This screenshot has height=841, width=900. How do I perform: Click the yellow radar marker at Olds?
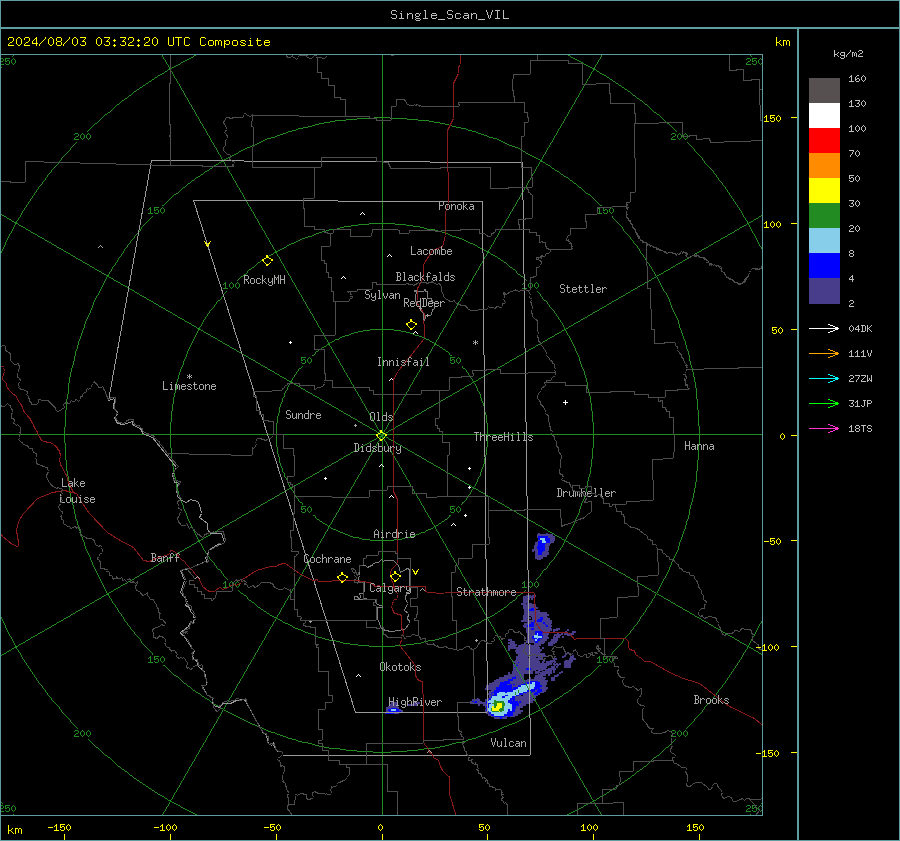[x=381, y=436]
